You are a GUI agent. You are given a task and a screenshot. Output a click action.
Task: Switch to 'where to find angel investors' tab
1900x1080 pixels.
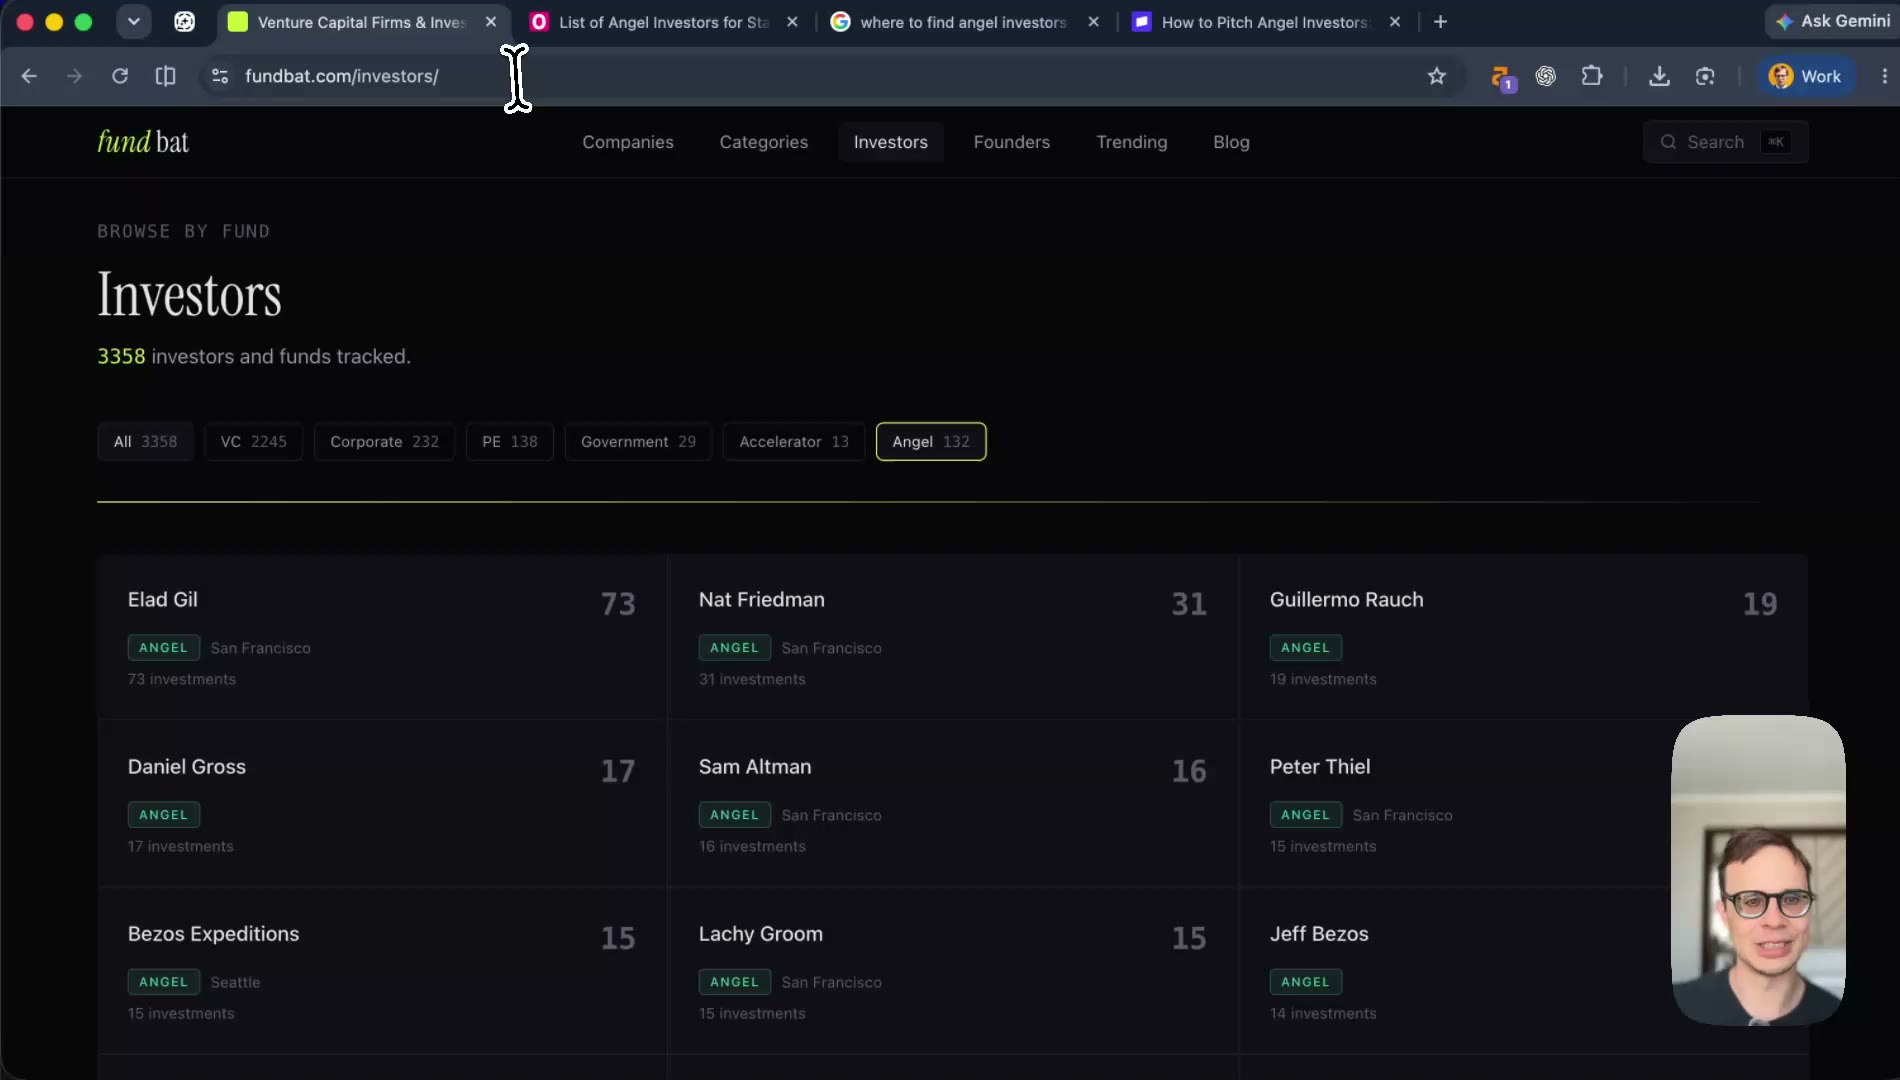click(965, 21)
